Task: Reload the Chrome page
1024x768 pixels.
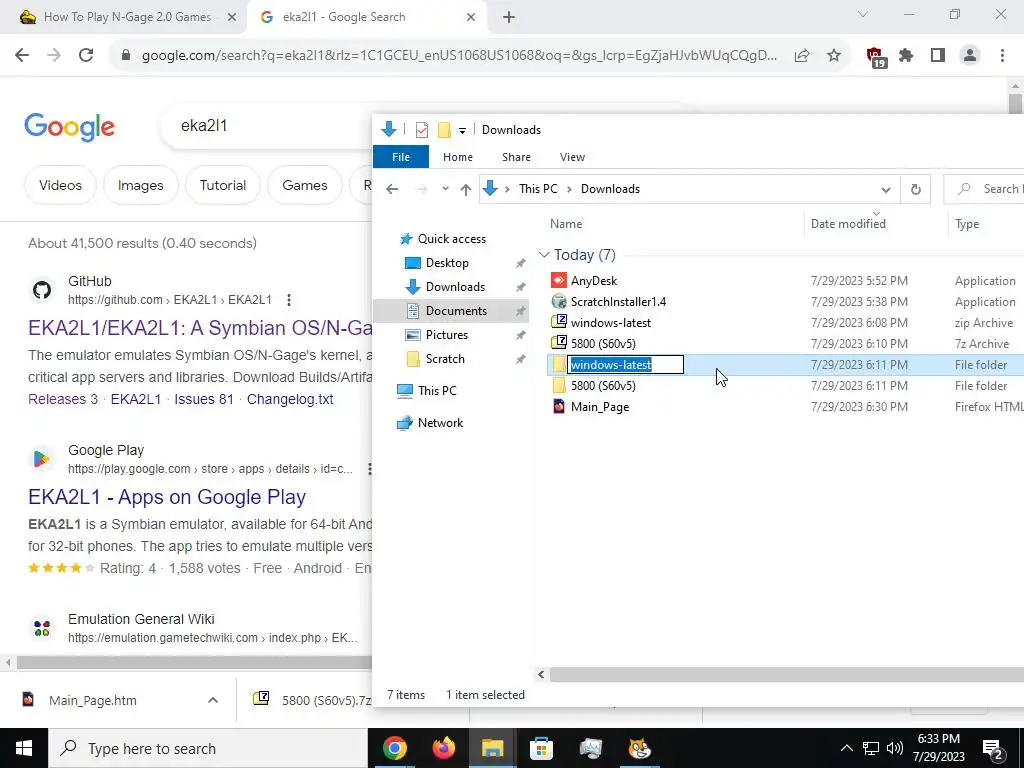Action: [86, 56]
